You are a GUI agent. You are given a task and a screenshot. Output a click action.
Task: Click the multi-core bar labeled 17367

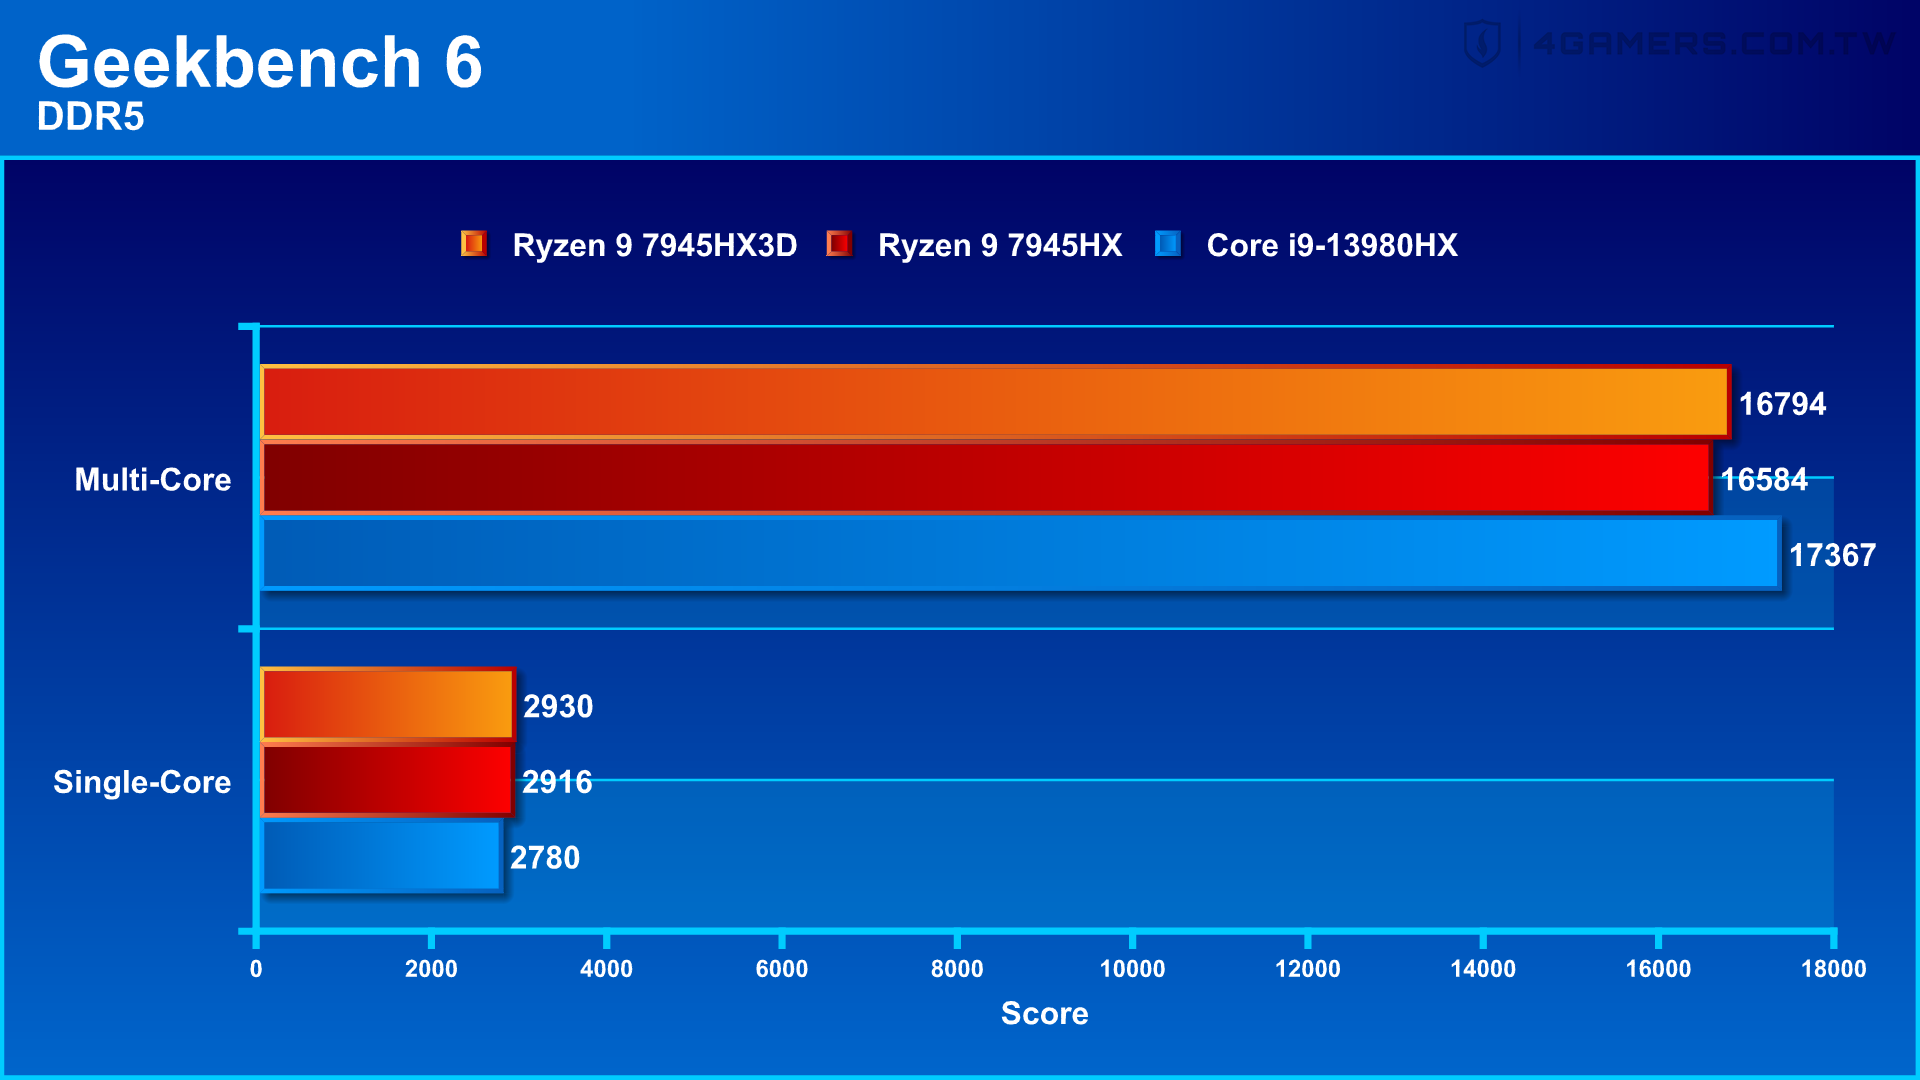pos(1020,553)
